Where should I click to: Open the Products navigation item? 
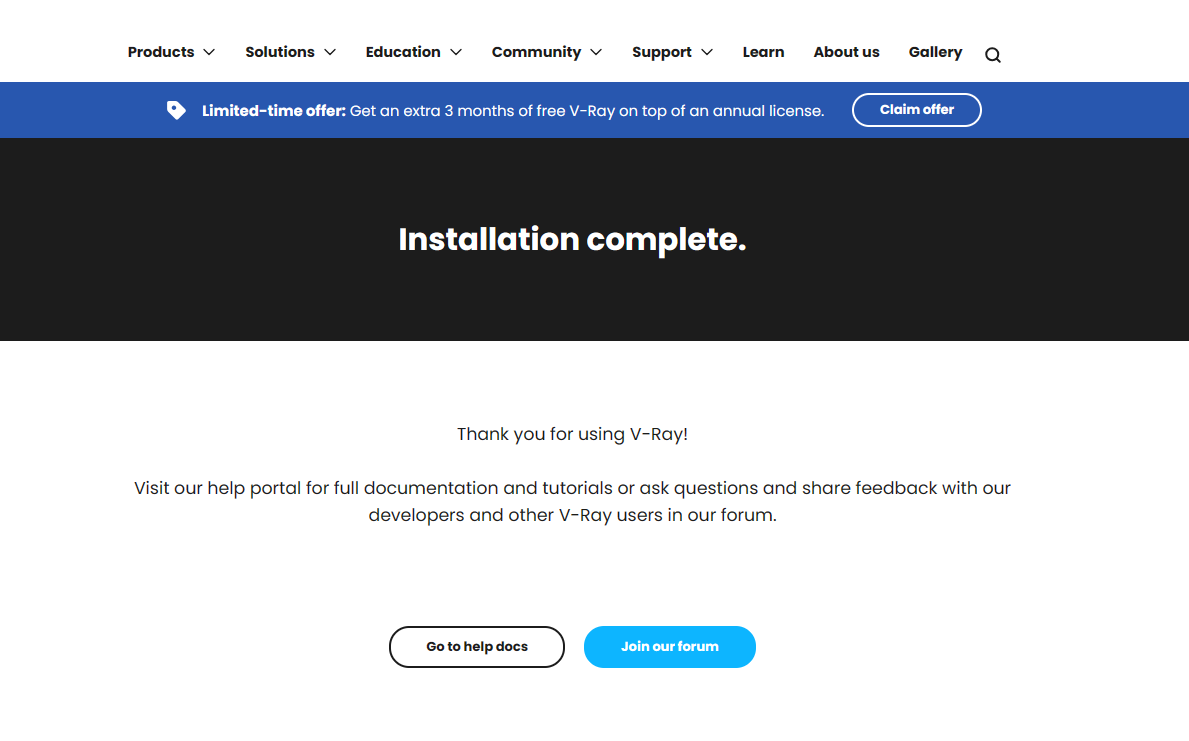(x=161, y=52)
